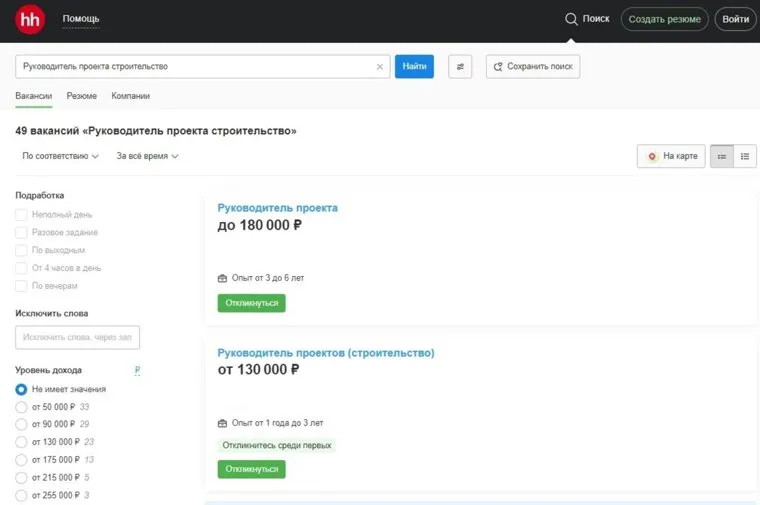Clear search text with the X icon
The image size is (760, 505).
(379, 67)
